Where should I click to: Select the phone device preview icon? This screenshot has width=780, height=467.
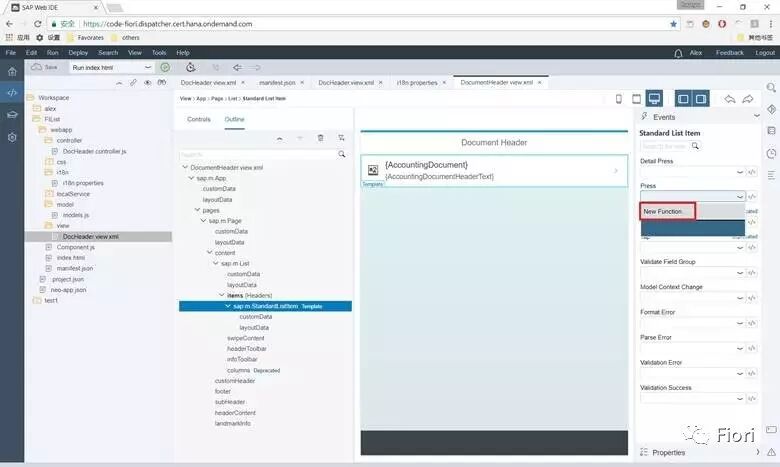click(619, 99)
